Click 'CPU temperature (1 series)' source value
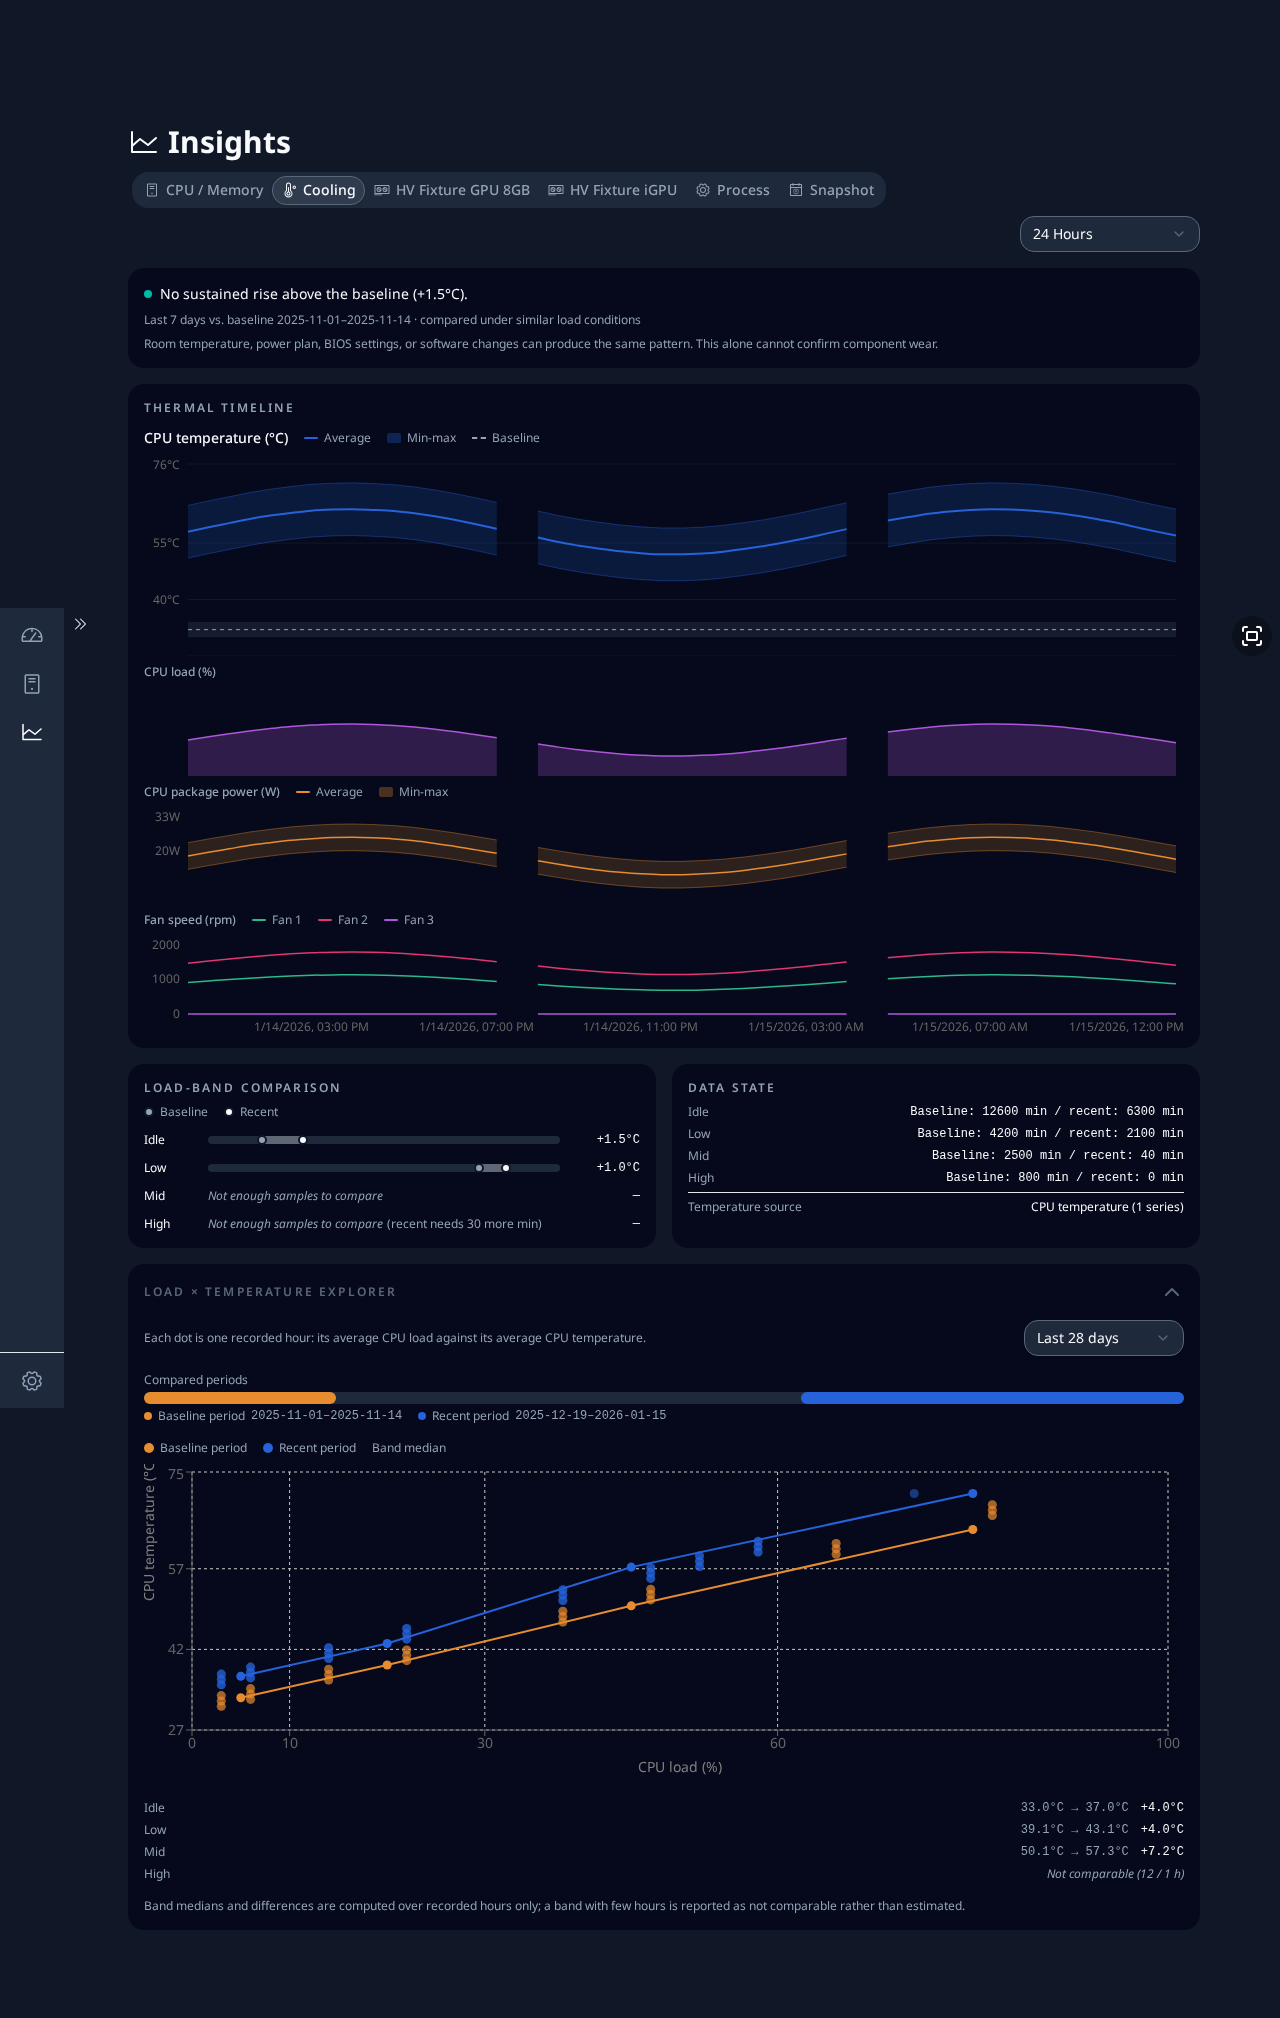 coord(1107,1208)
